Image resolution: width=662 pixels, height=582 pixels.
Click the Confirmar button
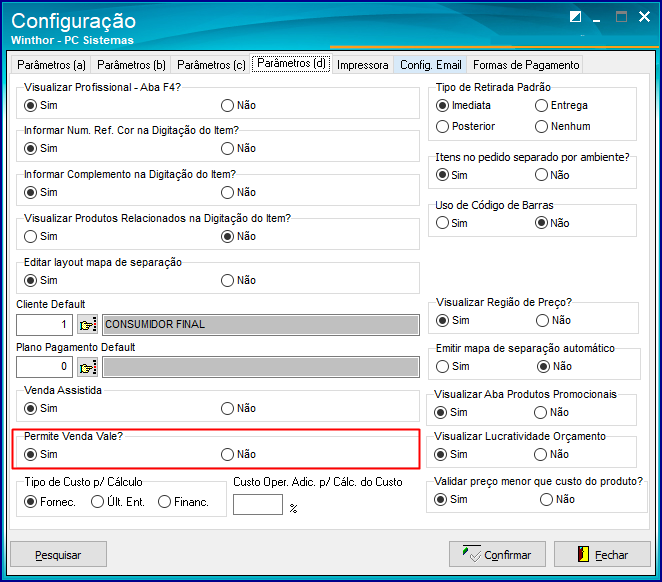pyautogui.click(x=497, y=555)
